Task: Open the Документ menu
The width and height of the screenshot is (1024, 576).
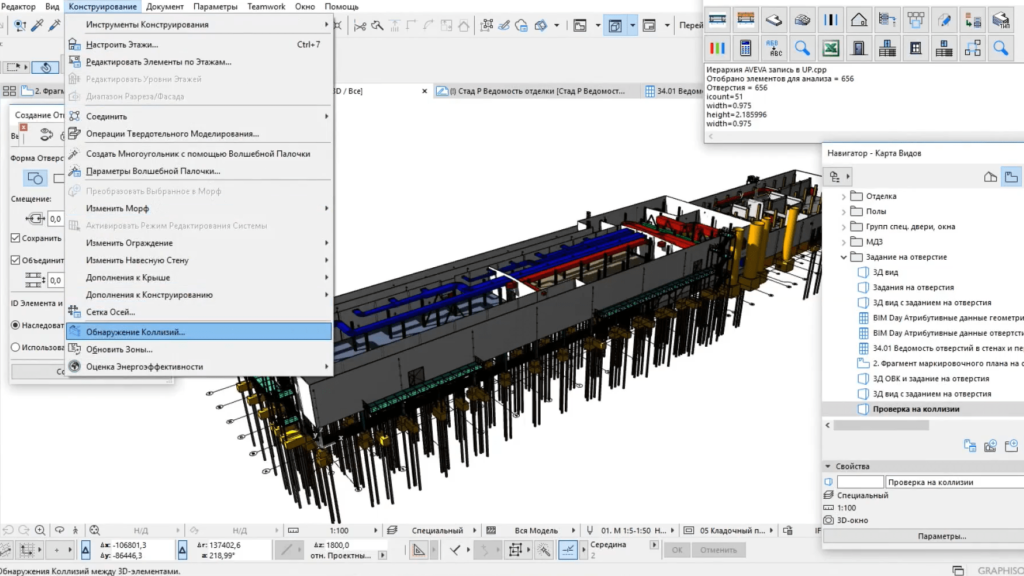Action: (x=164, y=6)
